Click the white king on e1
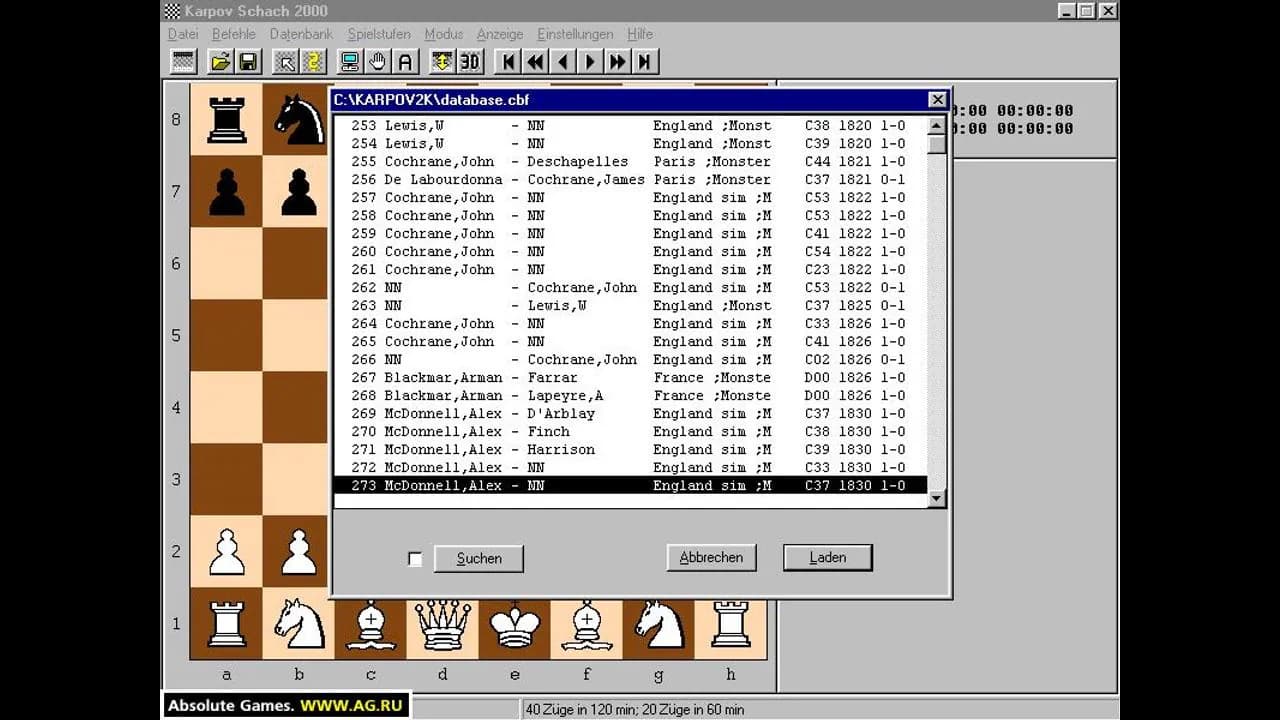This screenshot has width=1280, height=720. [x=514, y=624]
